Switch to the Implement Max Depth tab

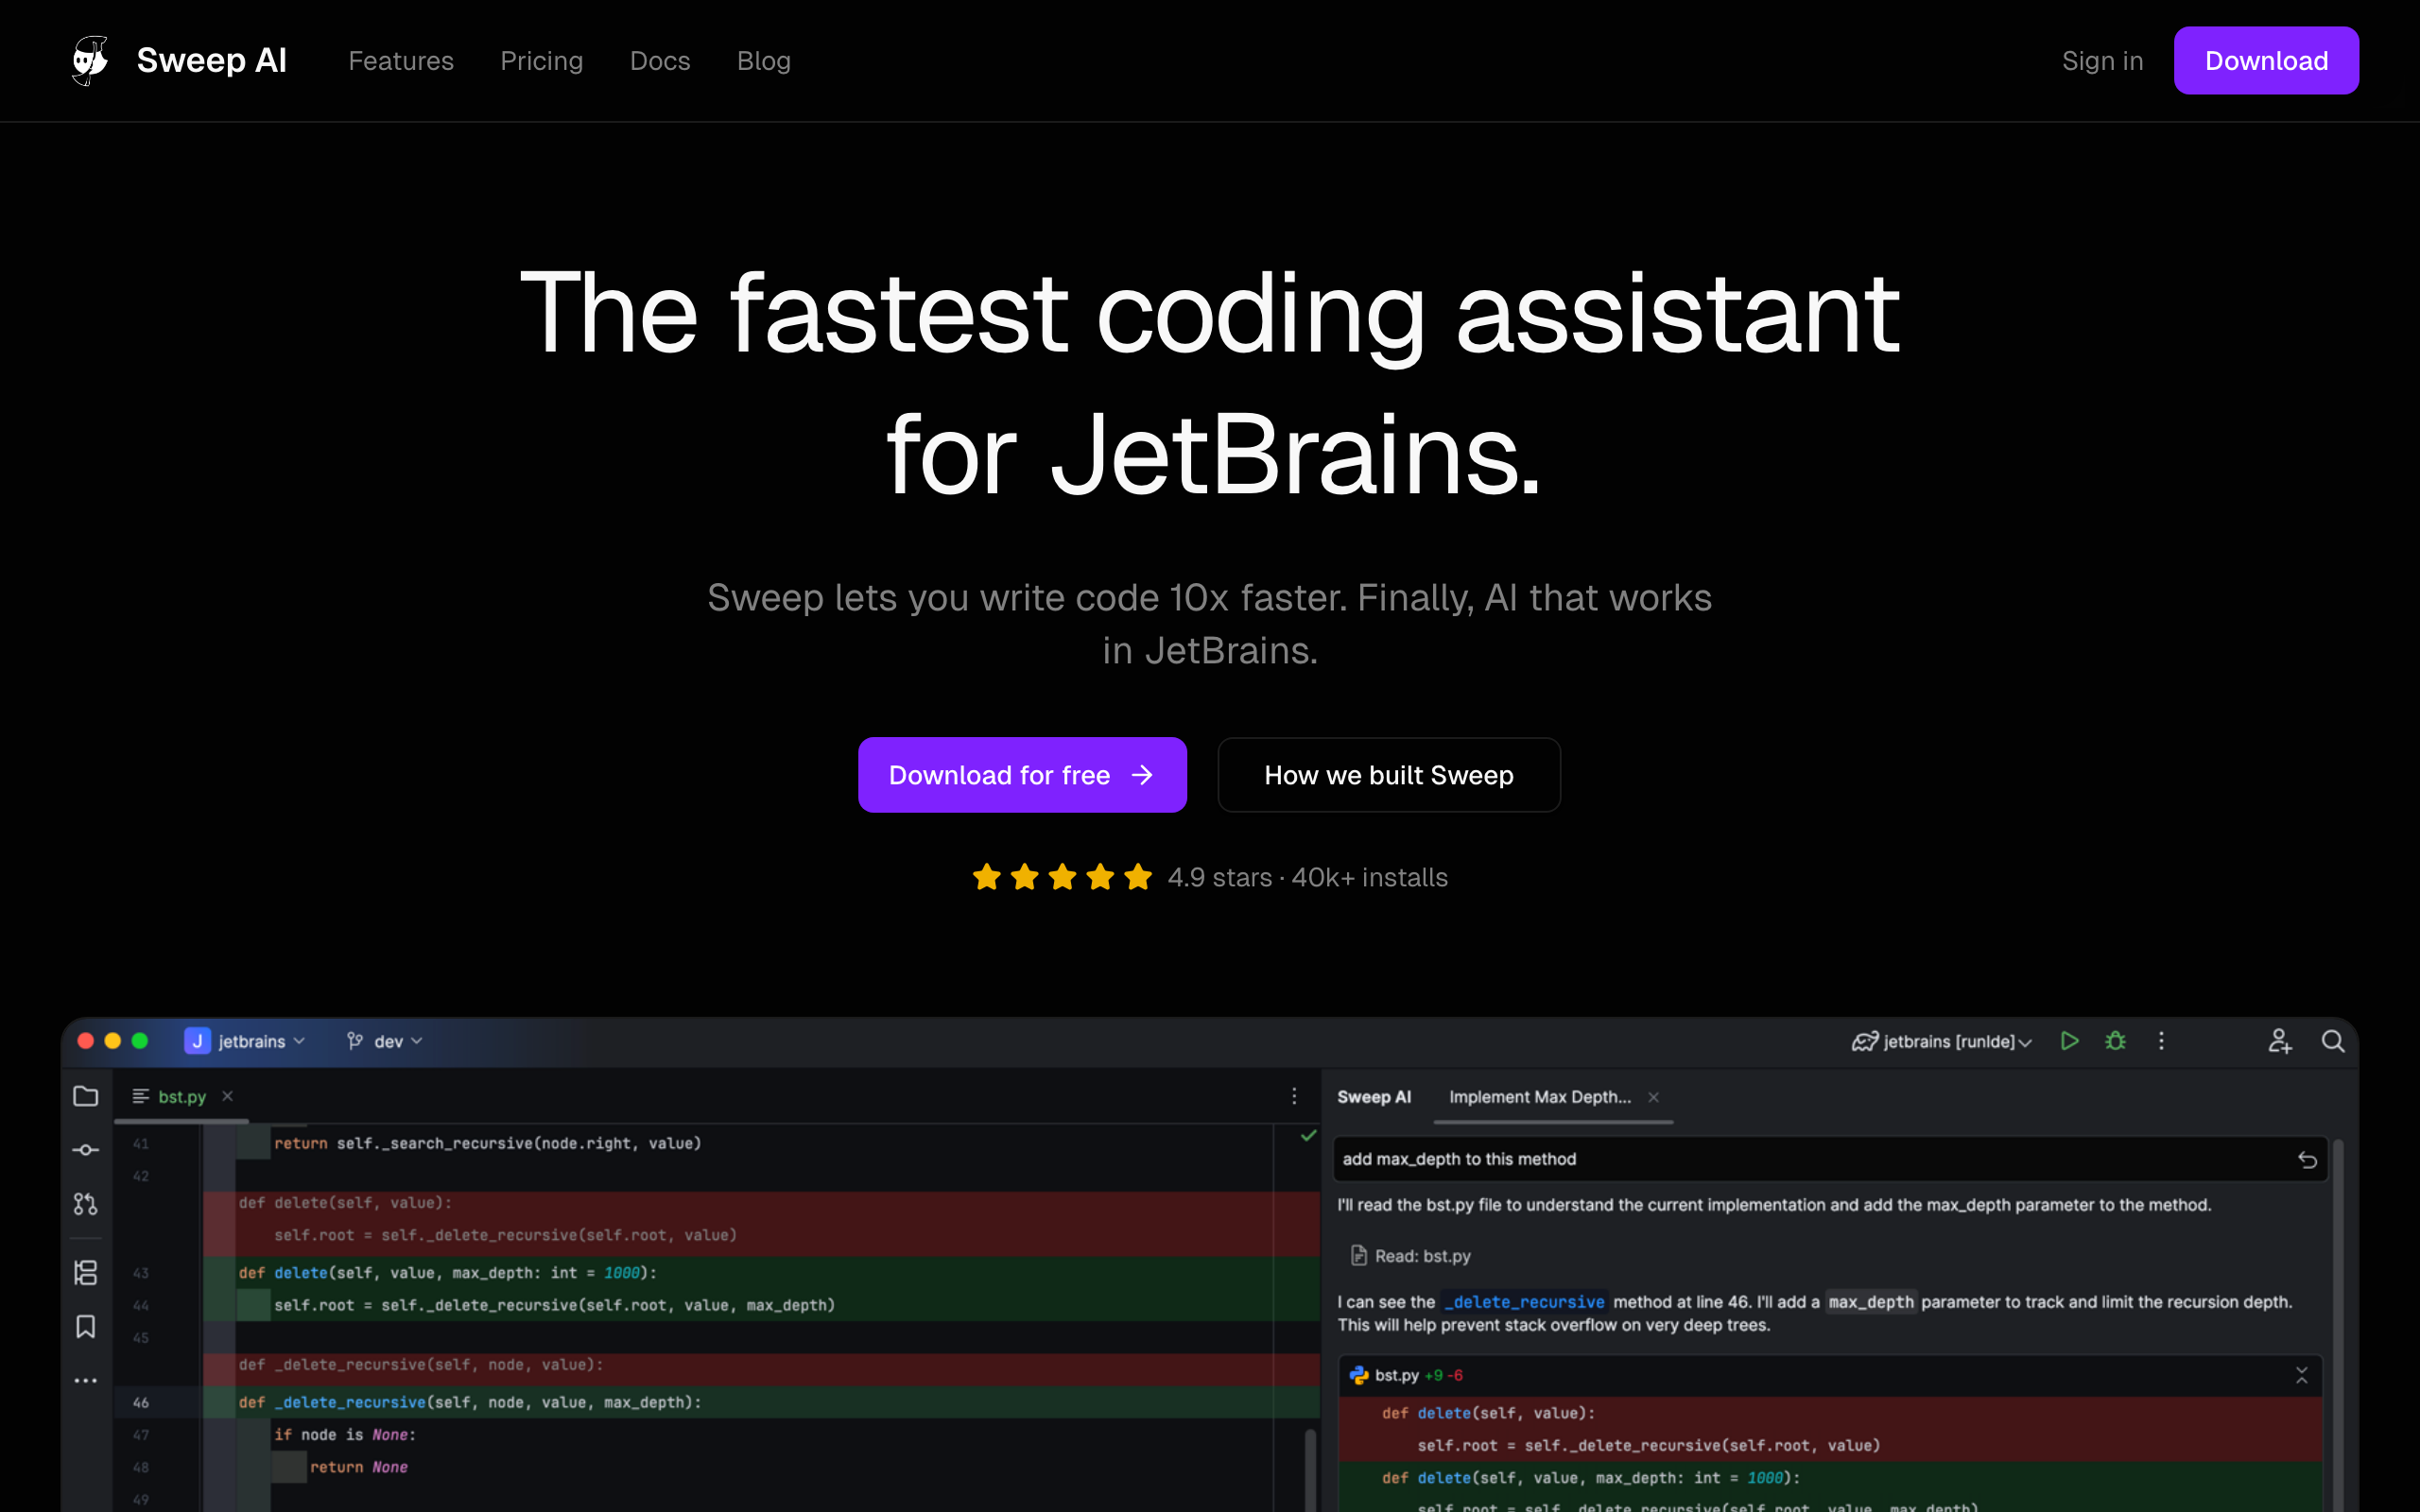[1539, 1097]
